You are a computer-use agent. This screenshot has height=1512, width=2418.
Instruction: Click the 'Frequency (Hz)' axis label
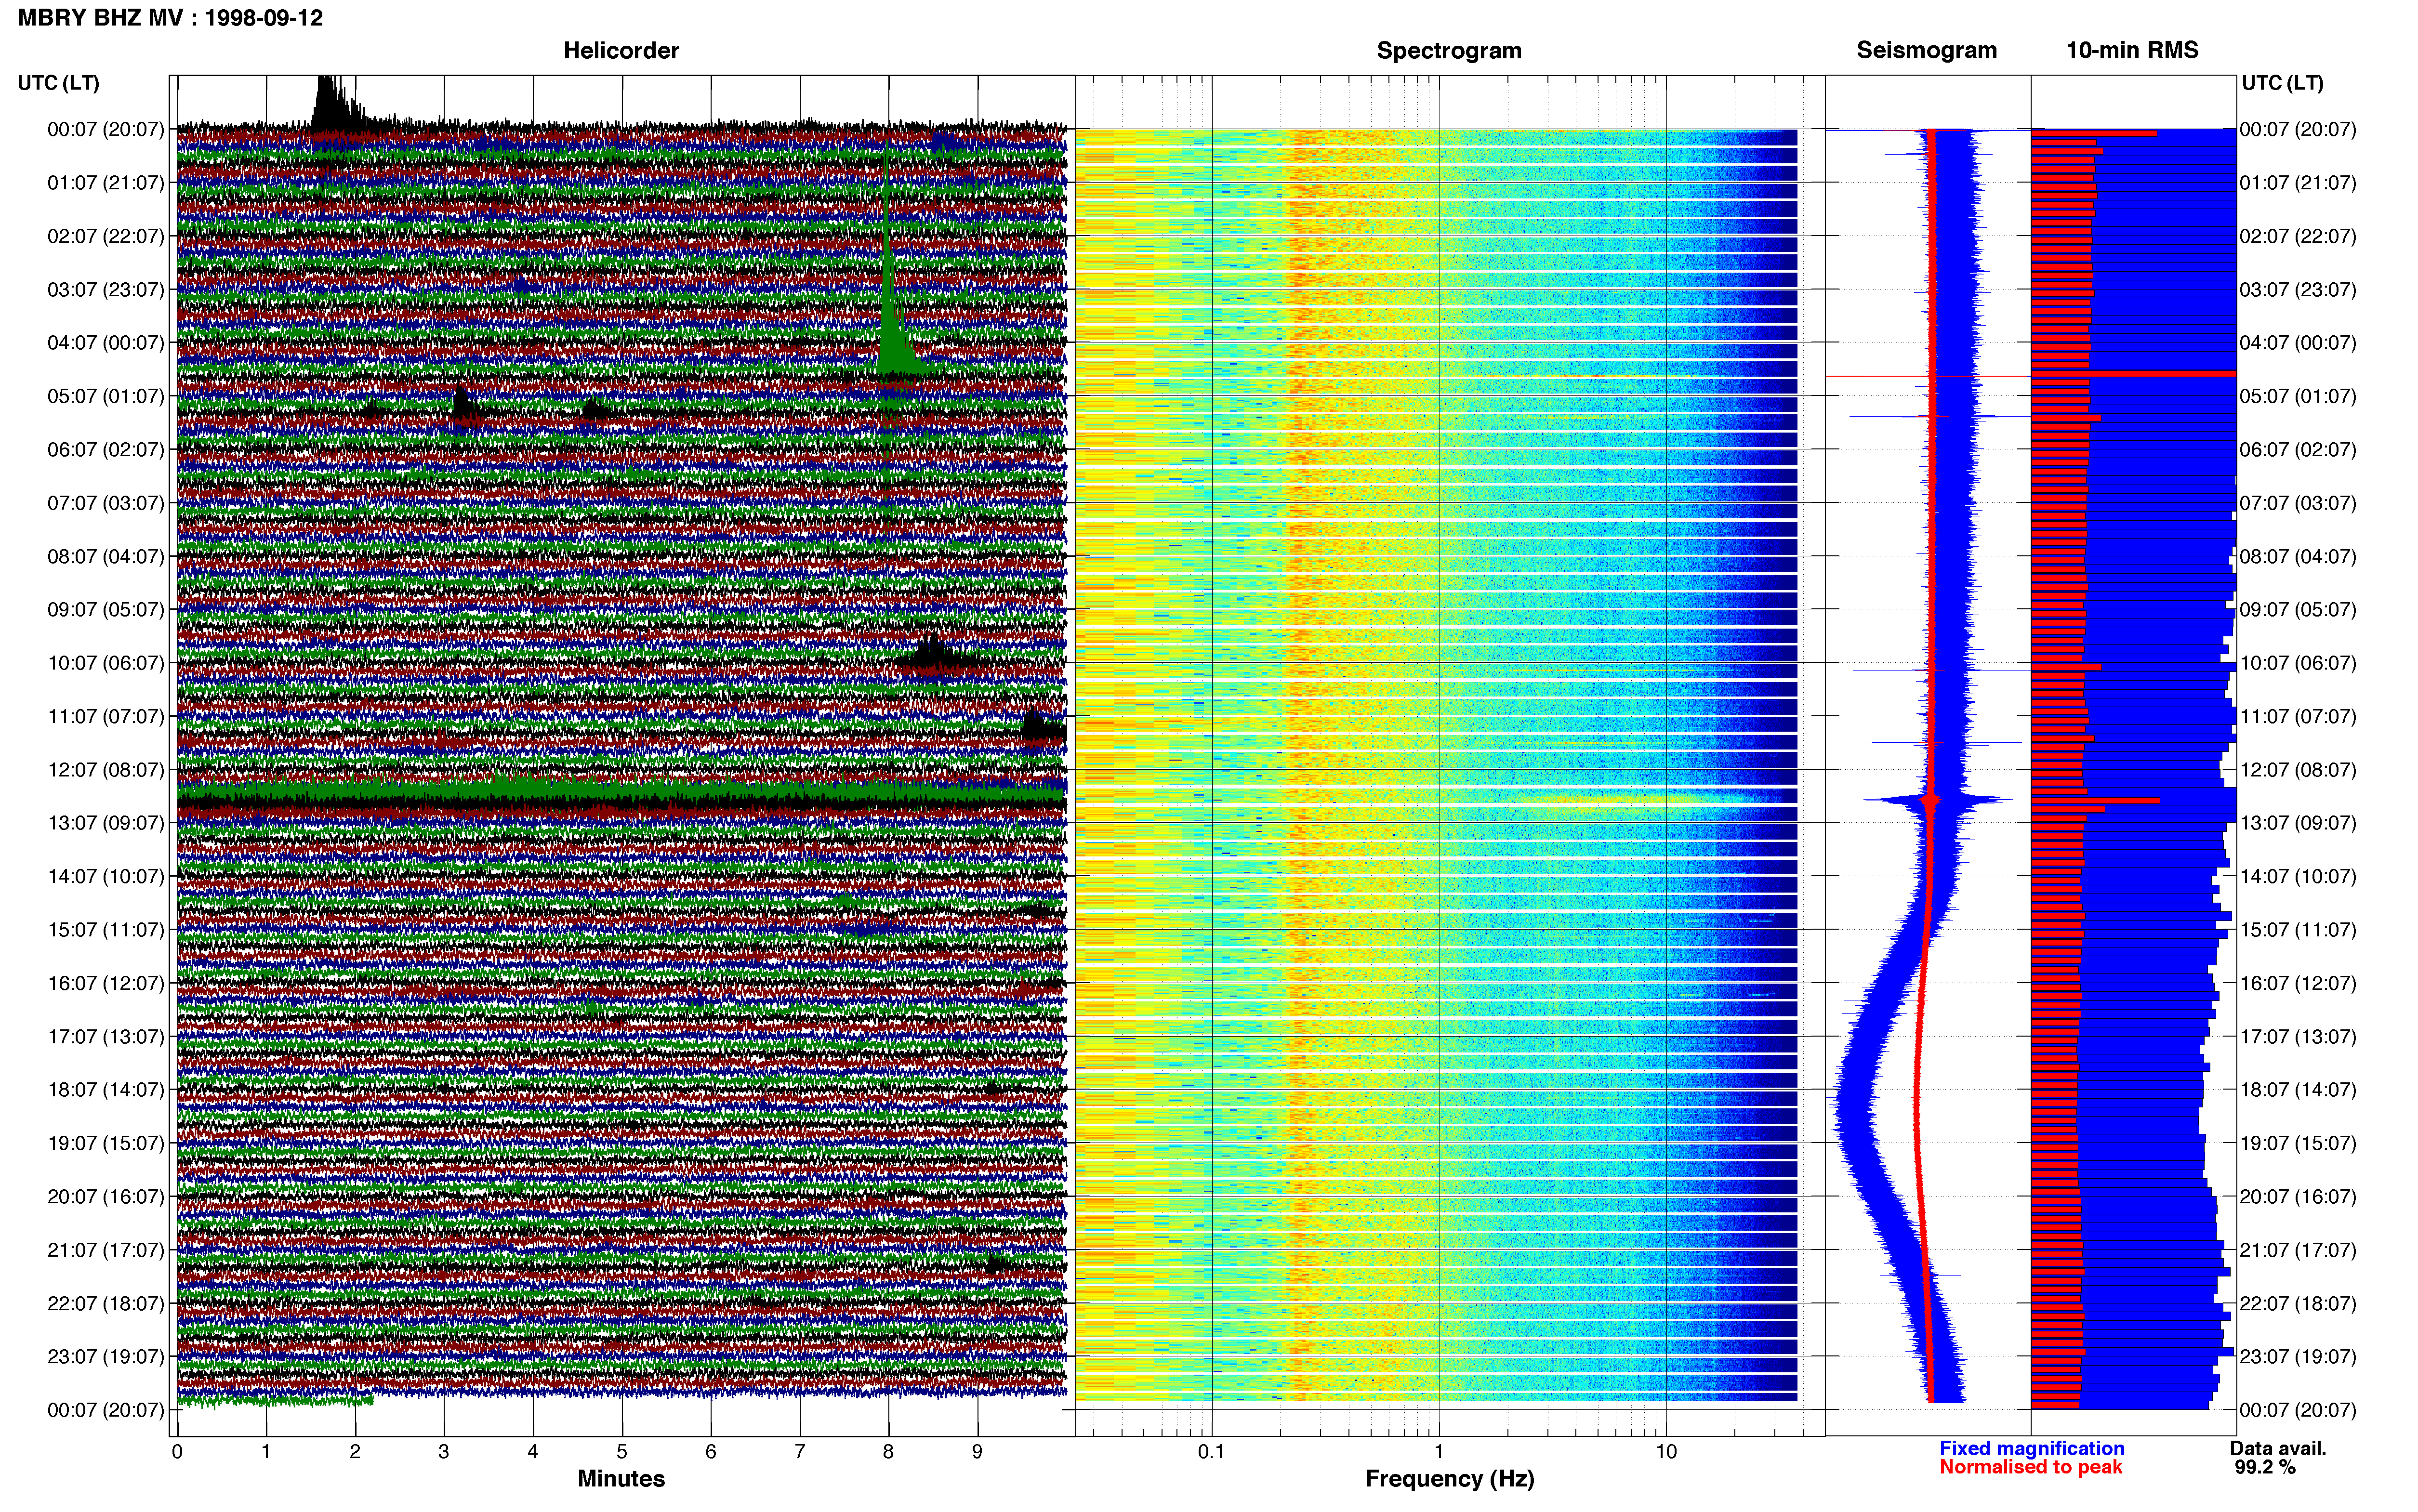[x=1449, y=1479]
